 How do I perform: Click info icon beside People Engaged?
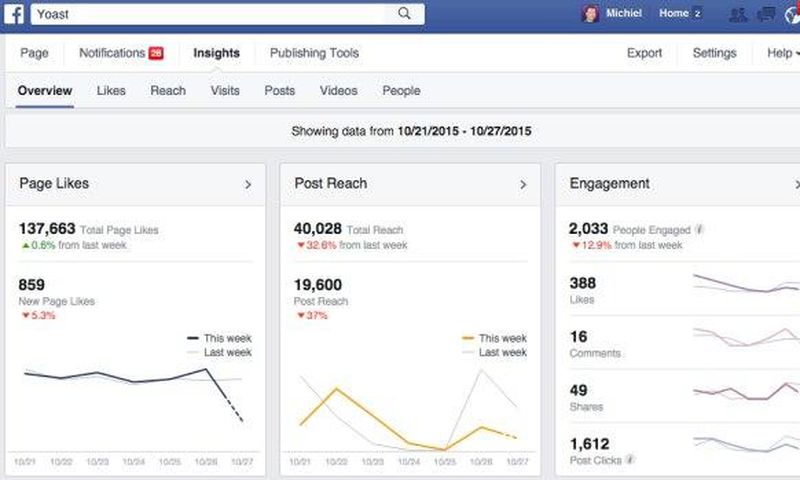[x=699, y=230]
